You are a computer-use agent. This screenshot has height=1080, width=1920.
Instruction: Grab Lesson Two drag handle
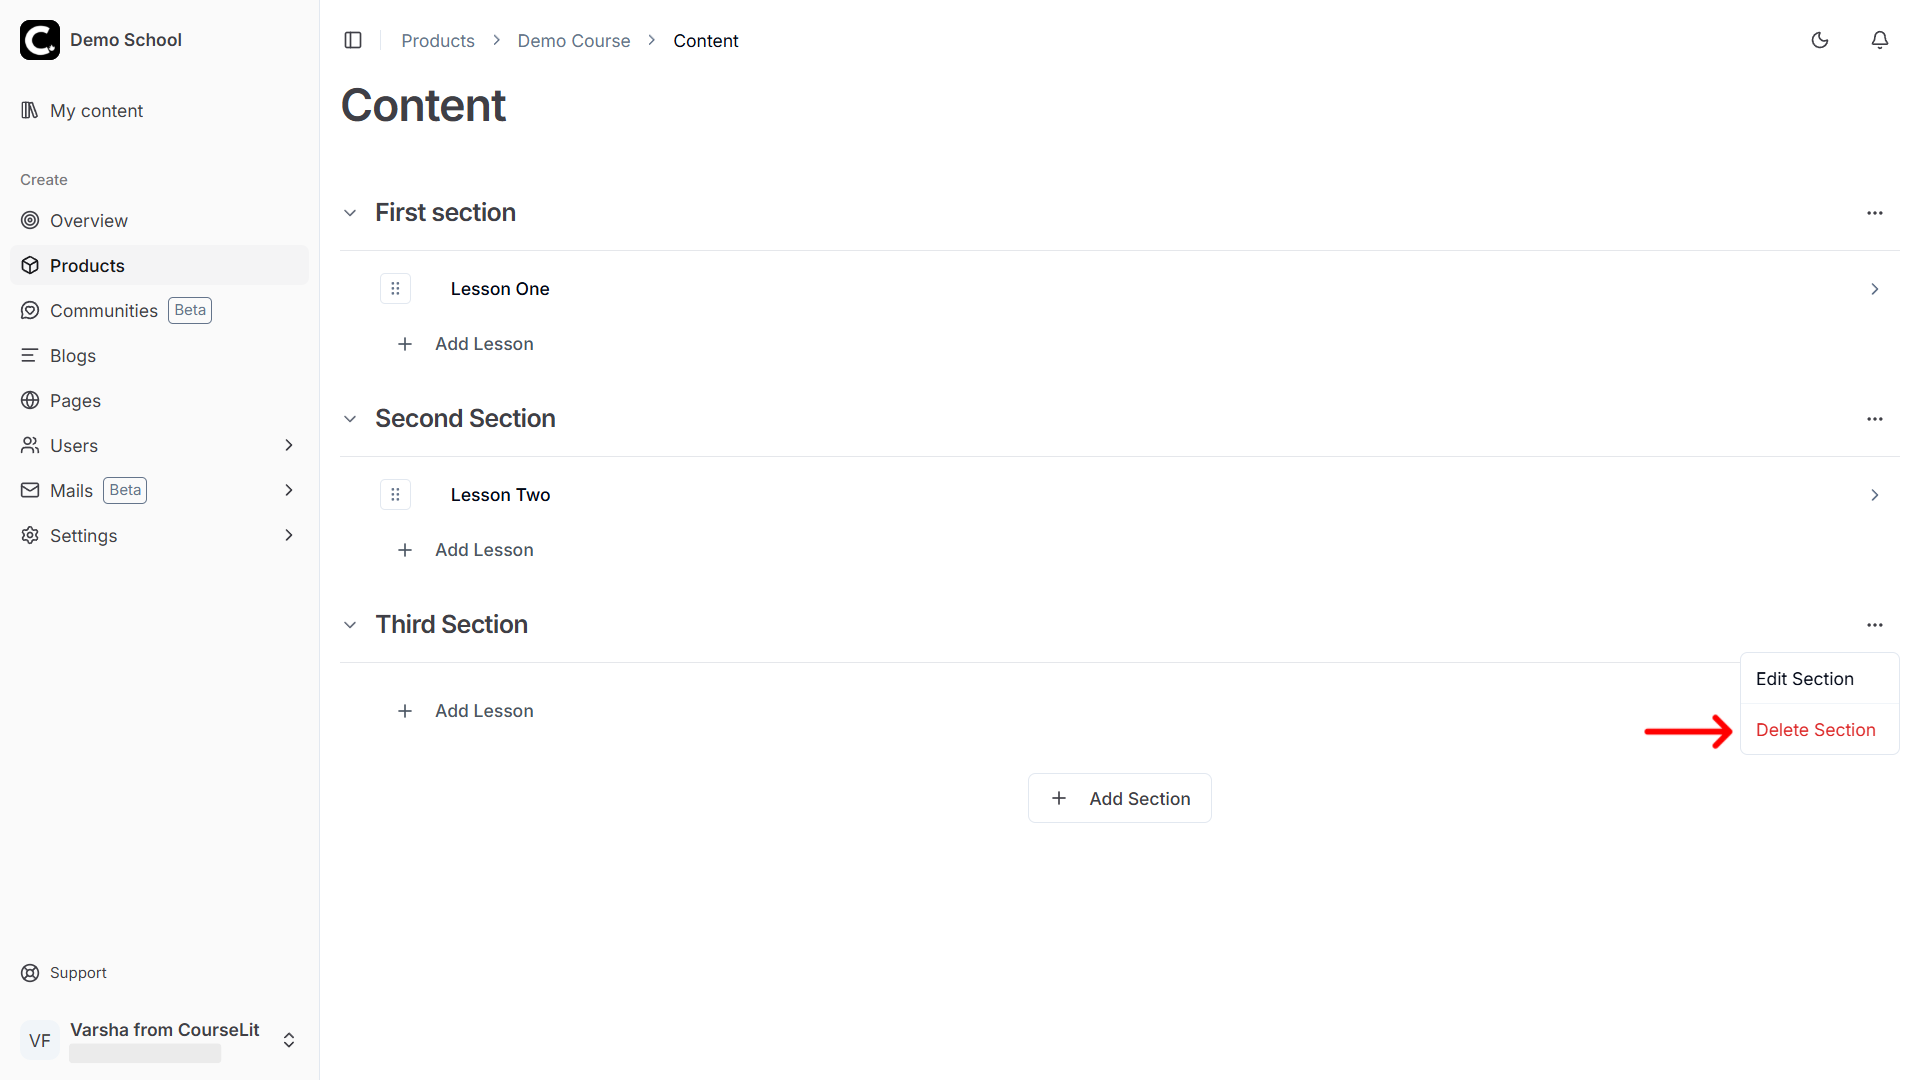tap(395, 495)
